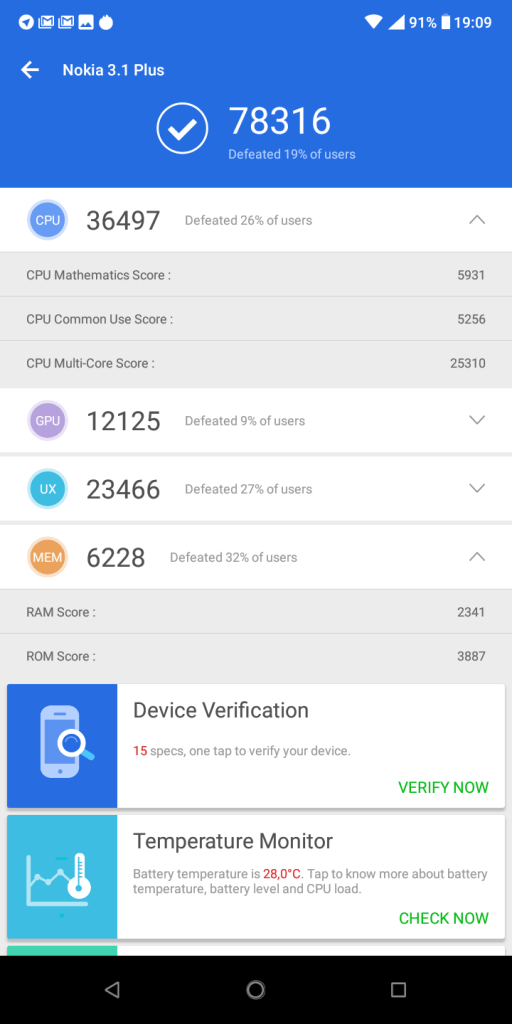This screenshot has width=512, height=1024.
Task: Tap the 91% battery percentage in the status bar
Action: click(x=423, y=23)
